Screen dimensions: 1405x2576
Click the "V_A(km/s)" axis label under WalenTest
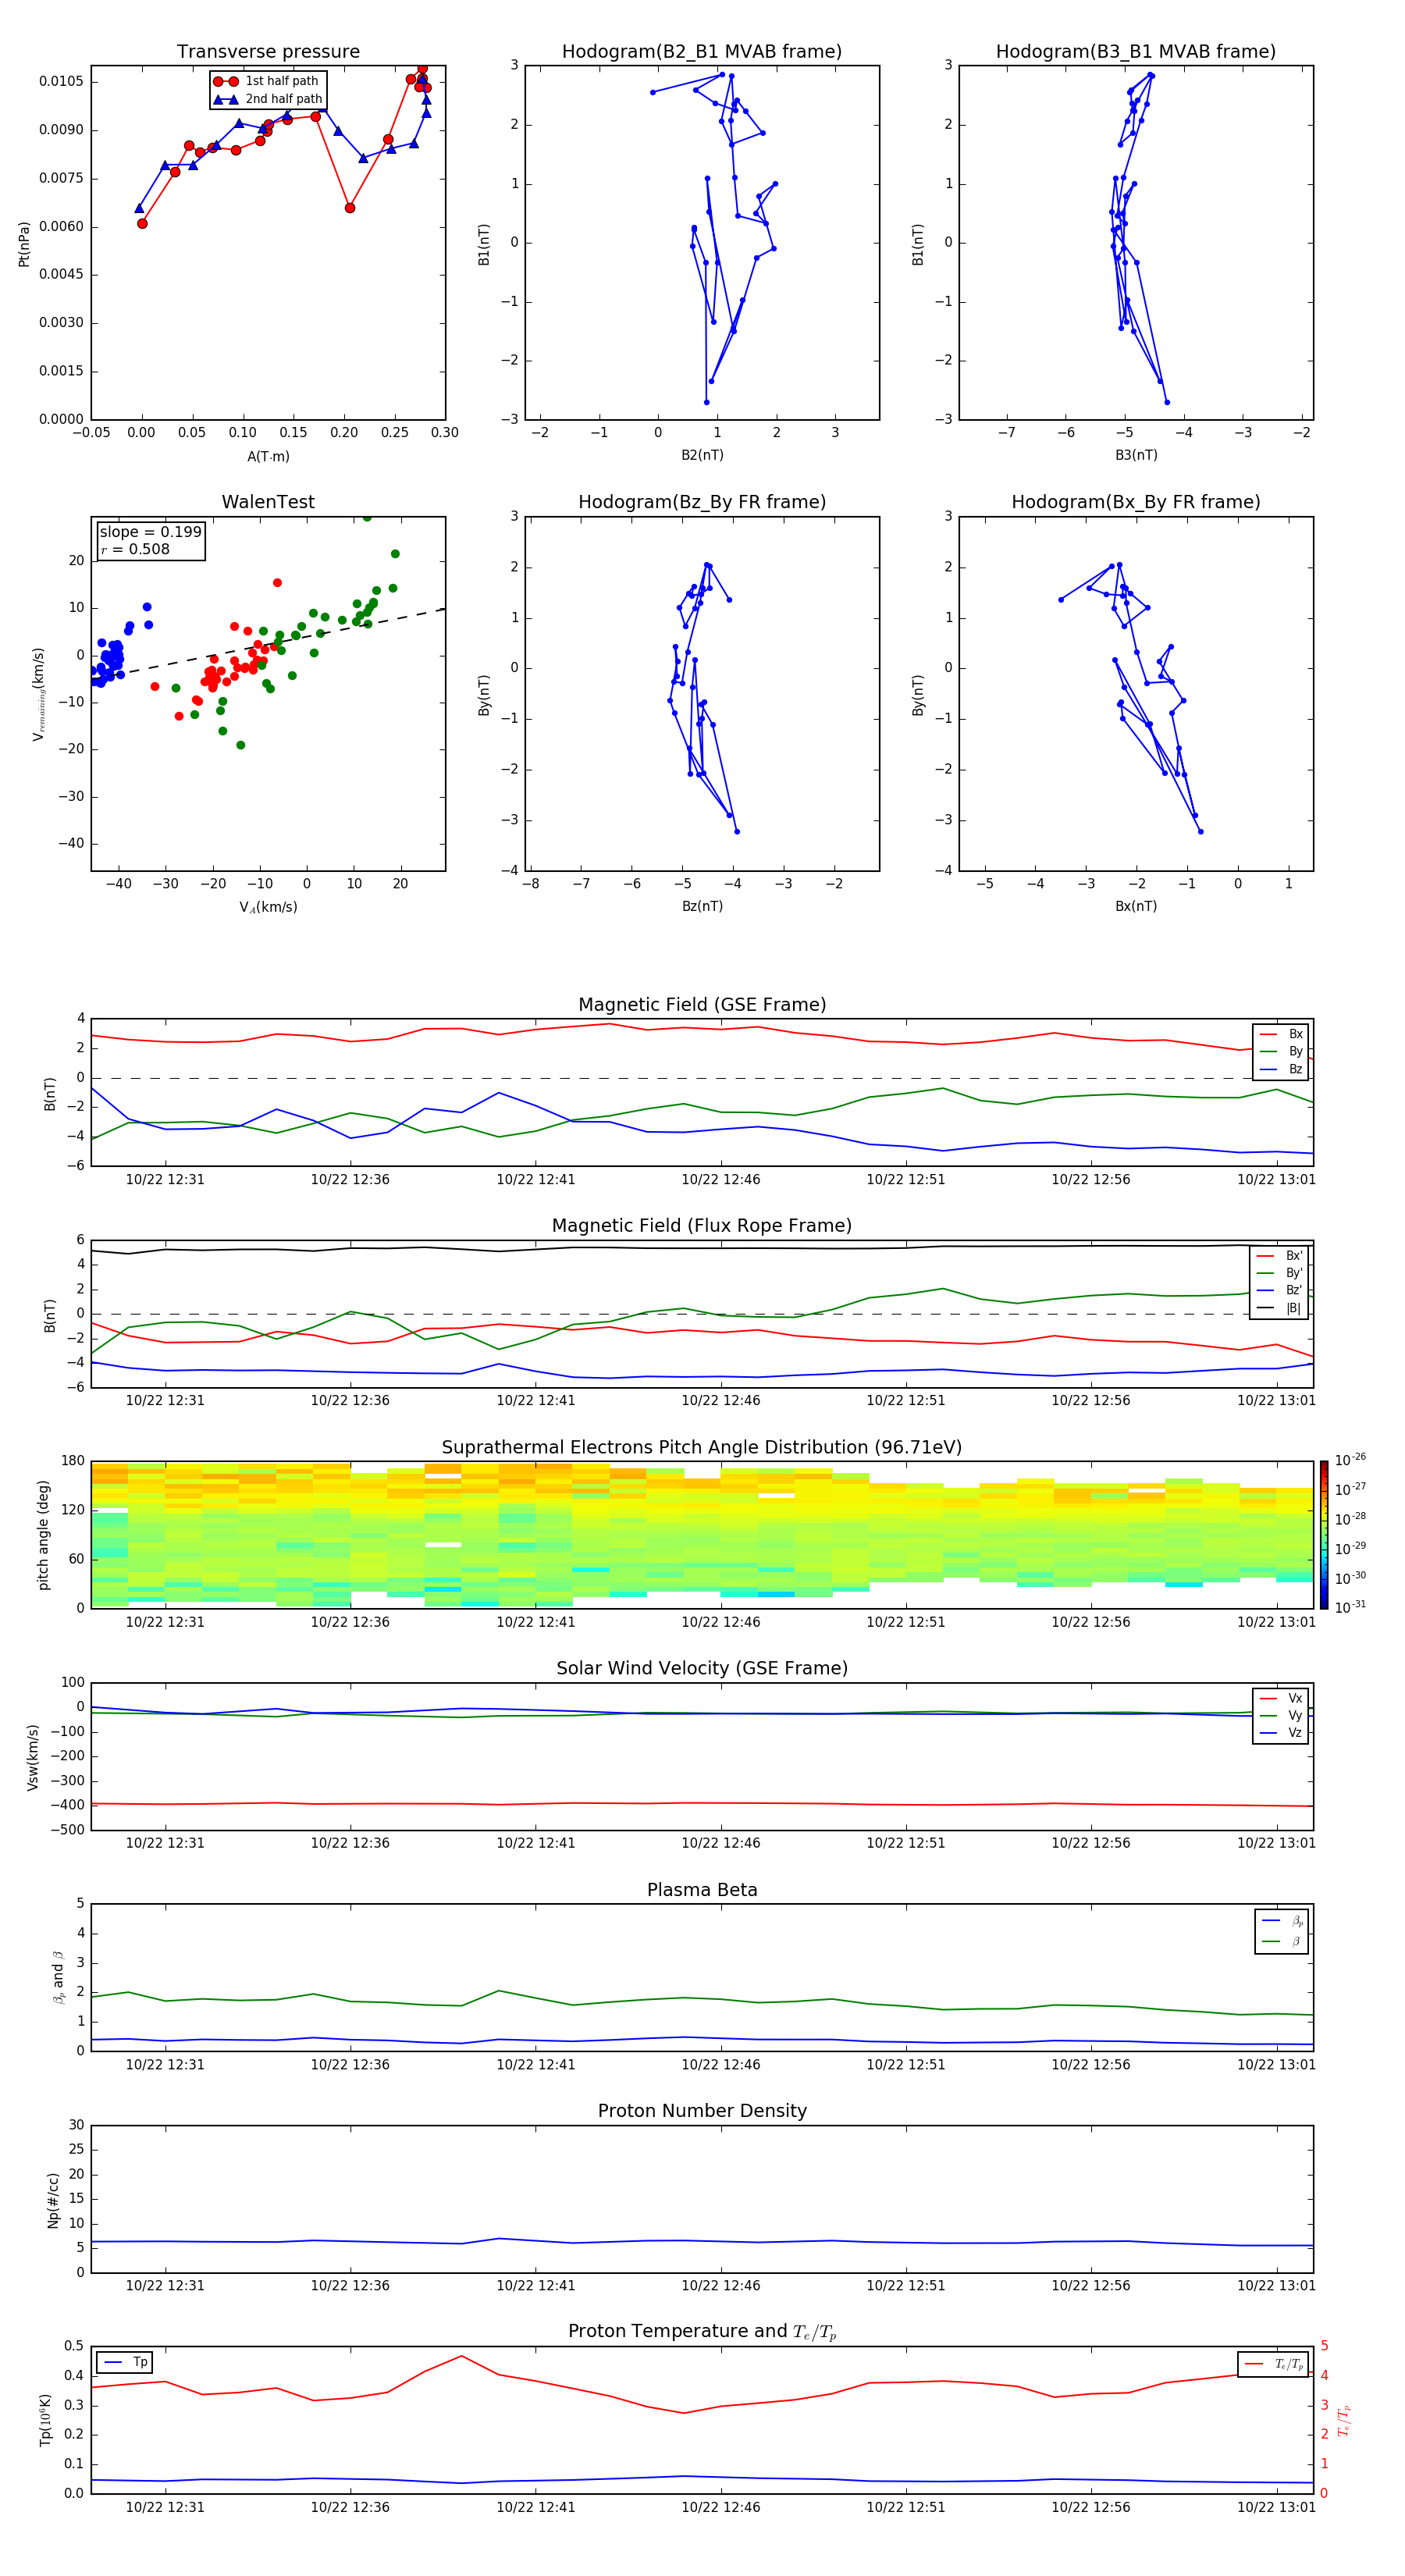point(268,907)
